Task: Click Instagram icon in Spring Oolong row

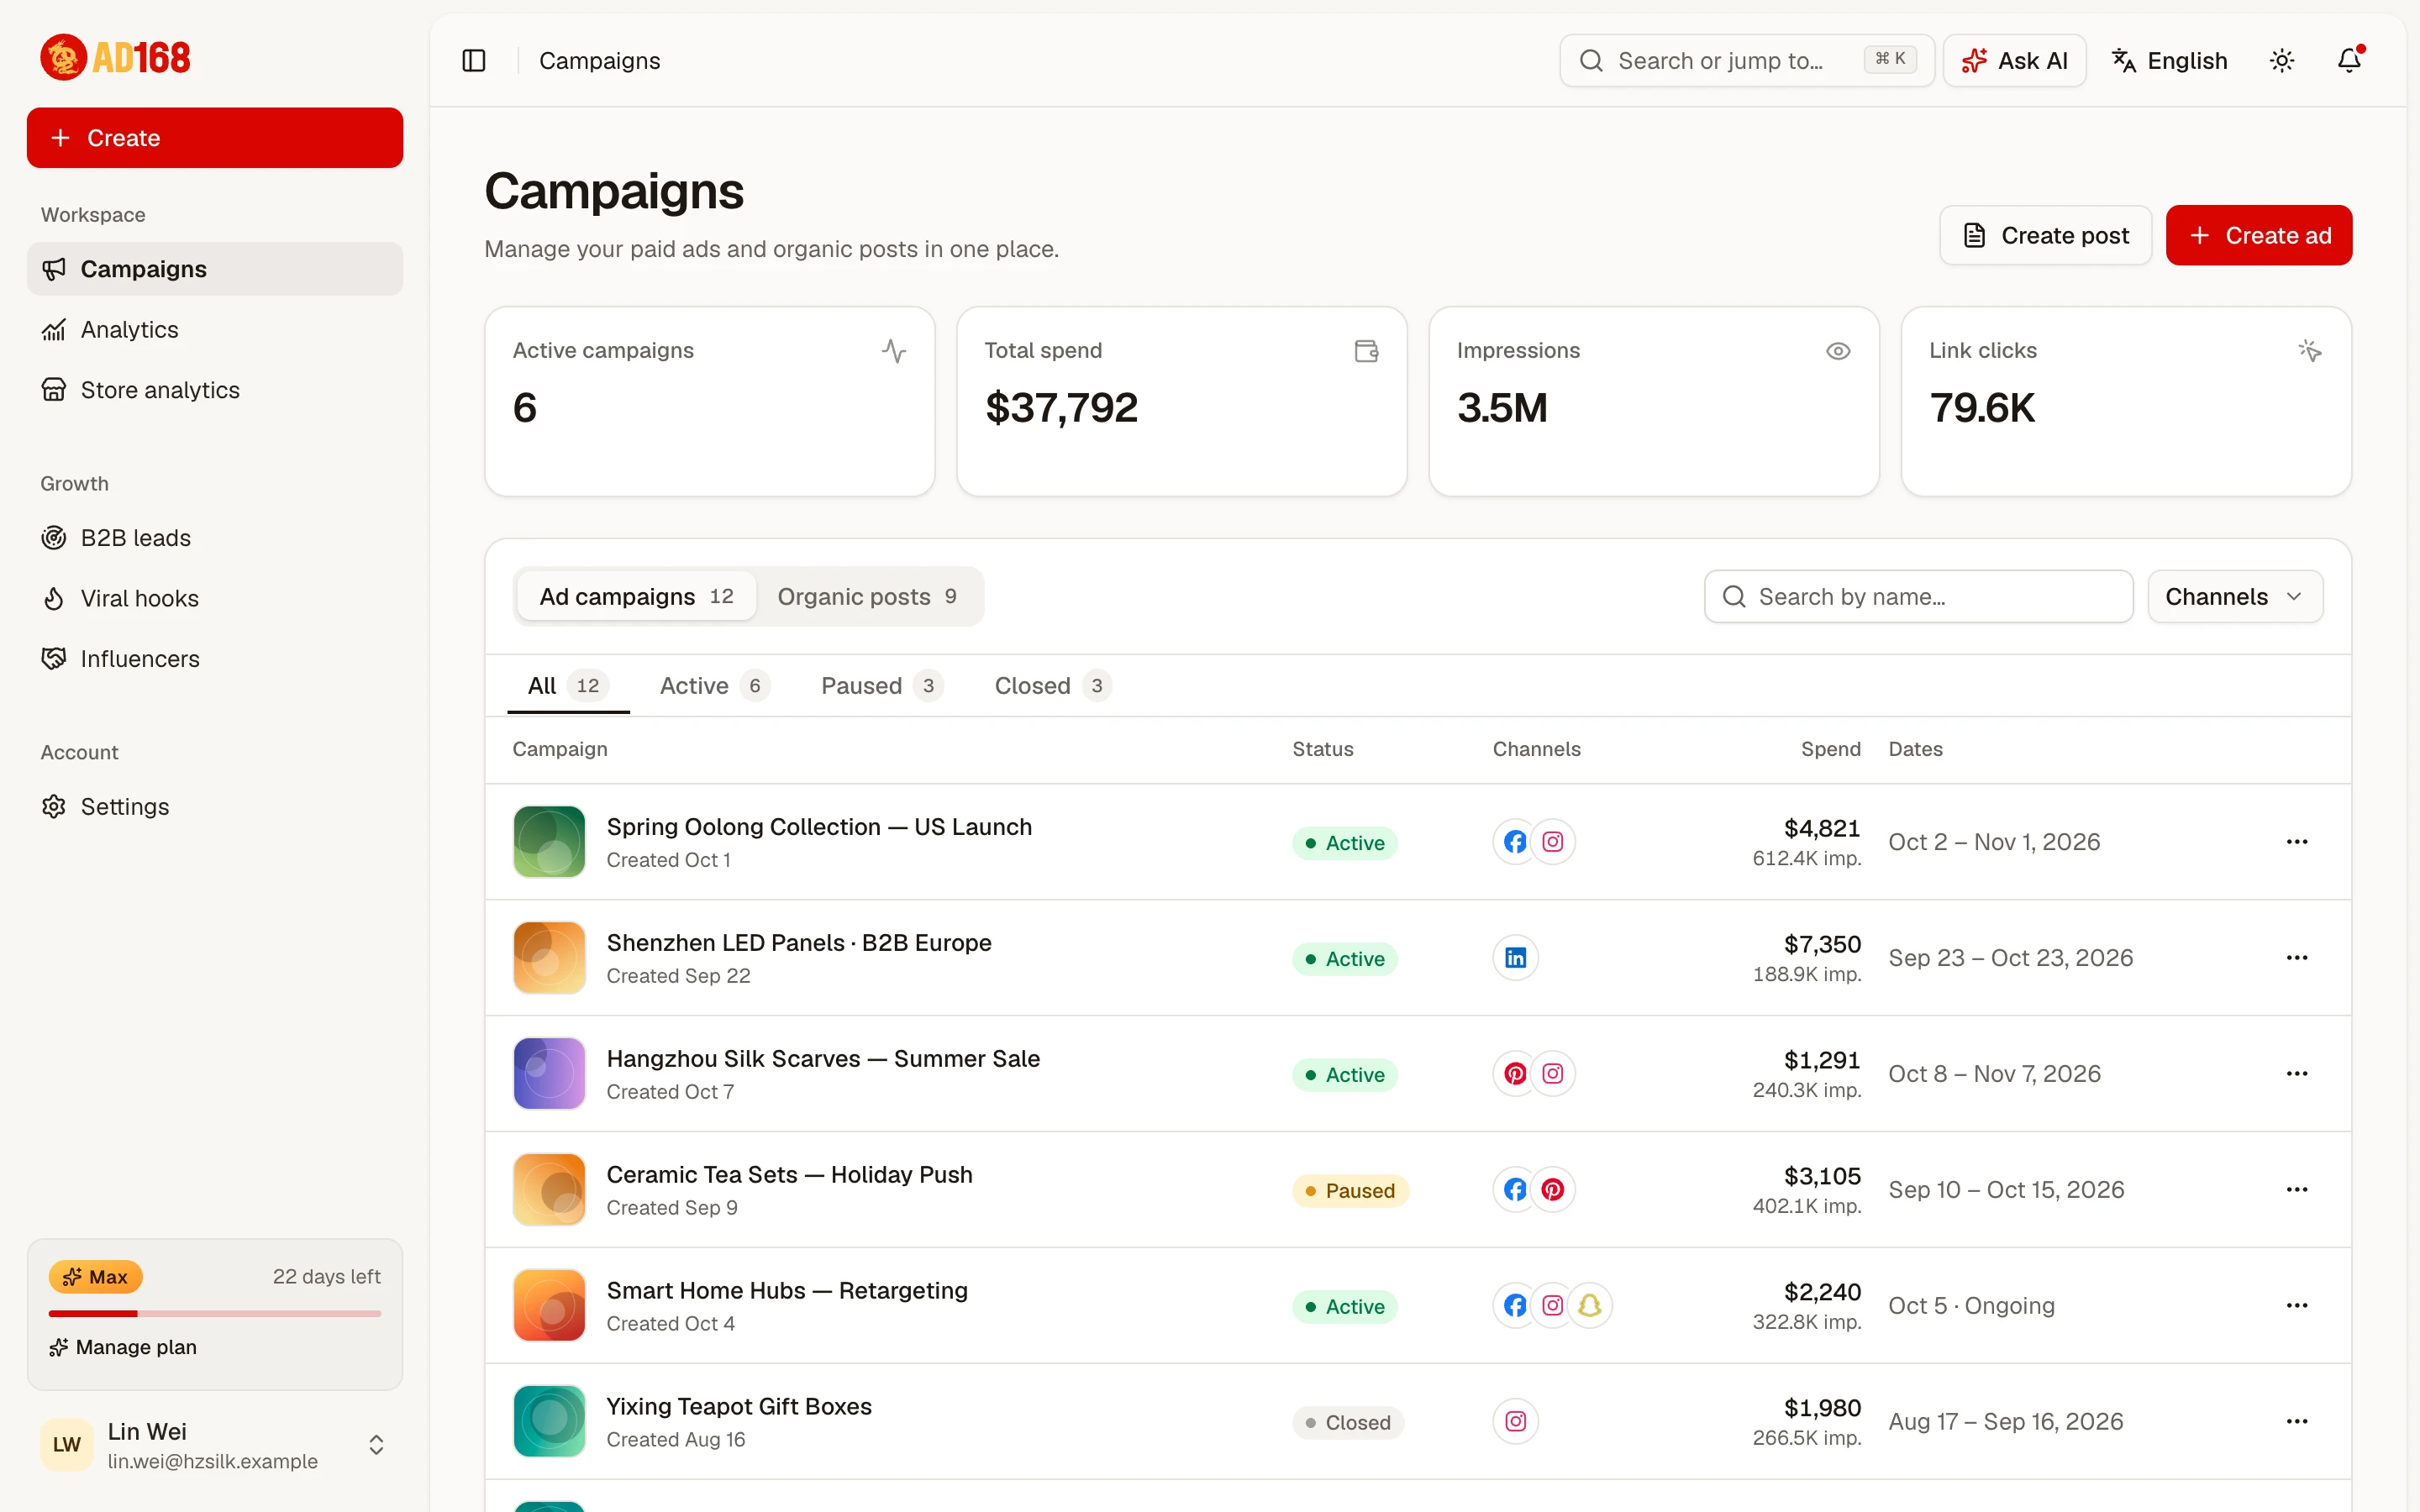Action: [x=1553, y=842]
